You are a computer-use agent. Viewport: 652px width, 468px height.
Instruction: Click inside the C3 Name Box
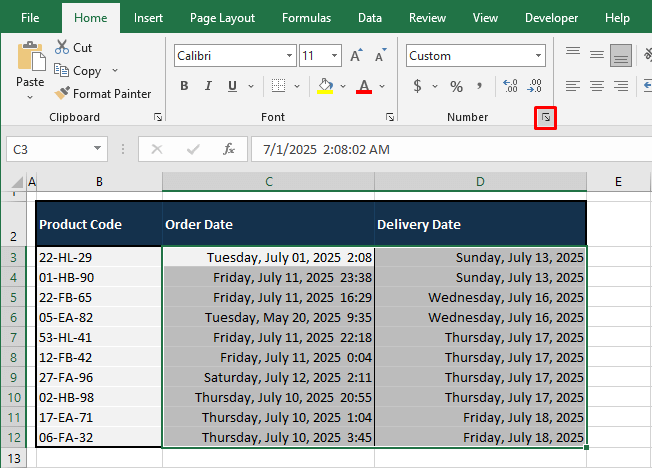pos(49,149)
